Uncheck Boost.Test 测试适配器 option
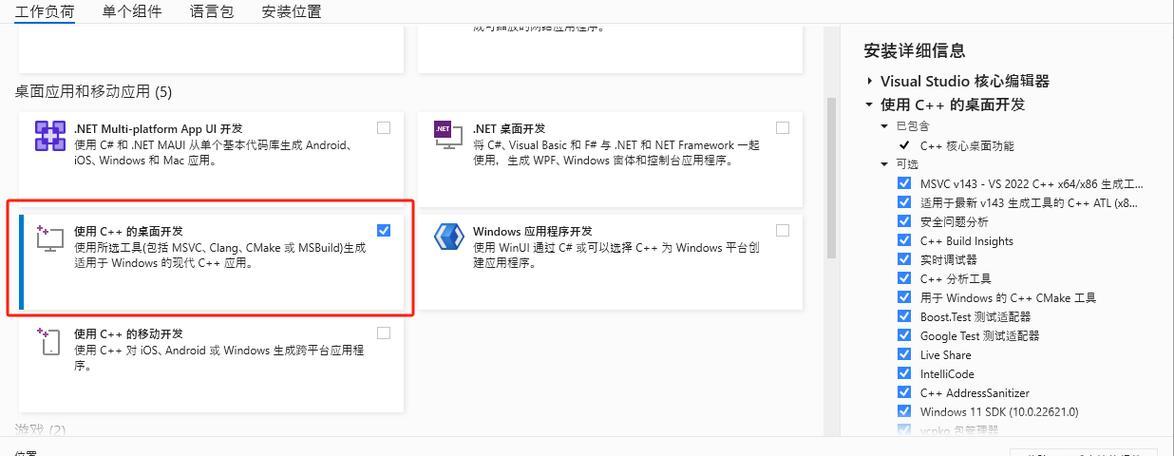1174x456 pixels. [x=904, y=316]
